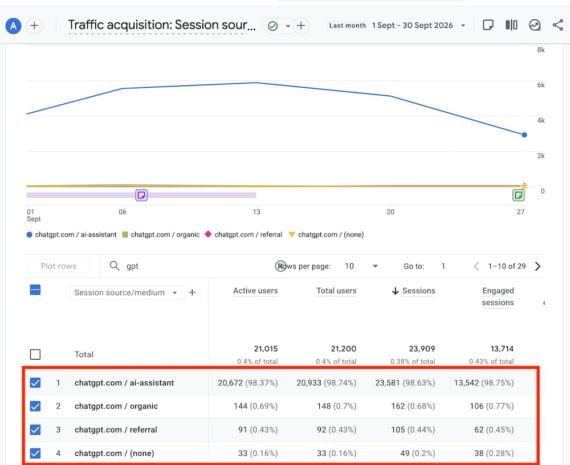Uncheck the chatgpt.com / ai-assistant row
This screenshot has width=570, height=465.
[35, 382]
